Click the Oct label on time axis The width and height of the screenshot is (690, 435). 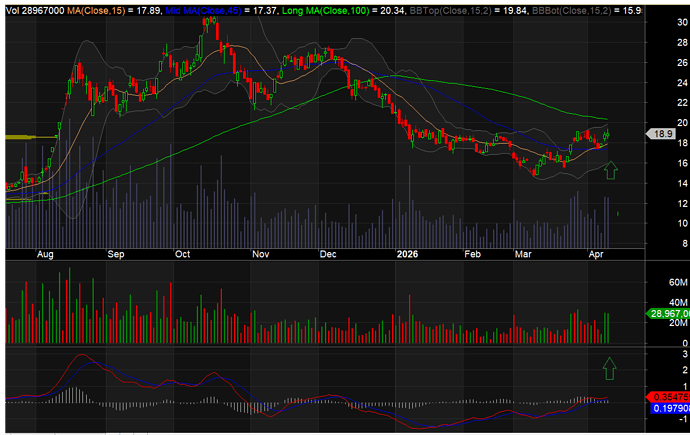click(183, 255)
